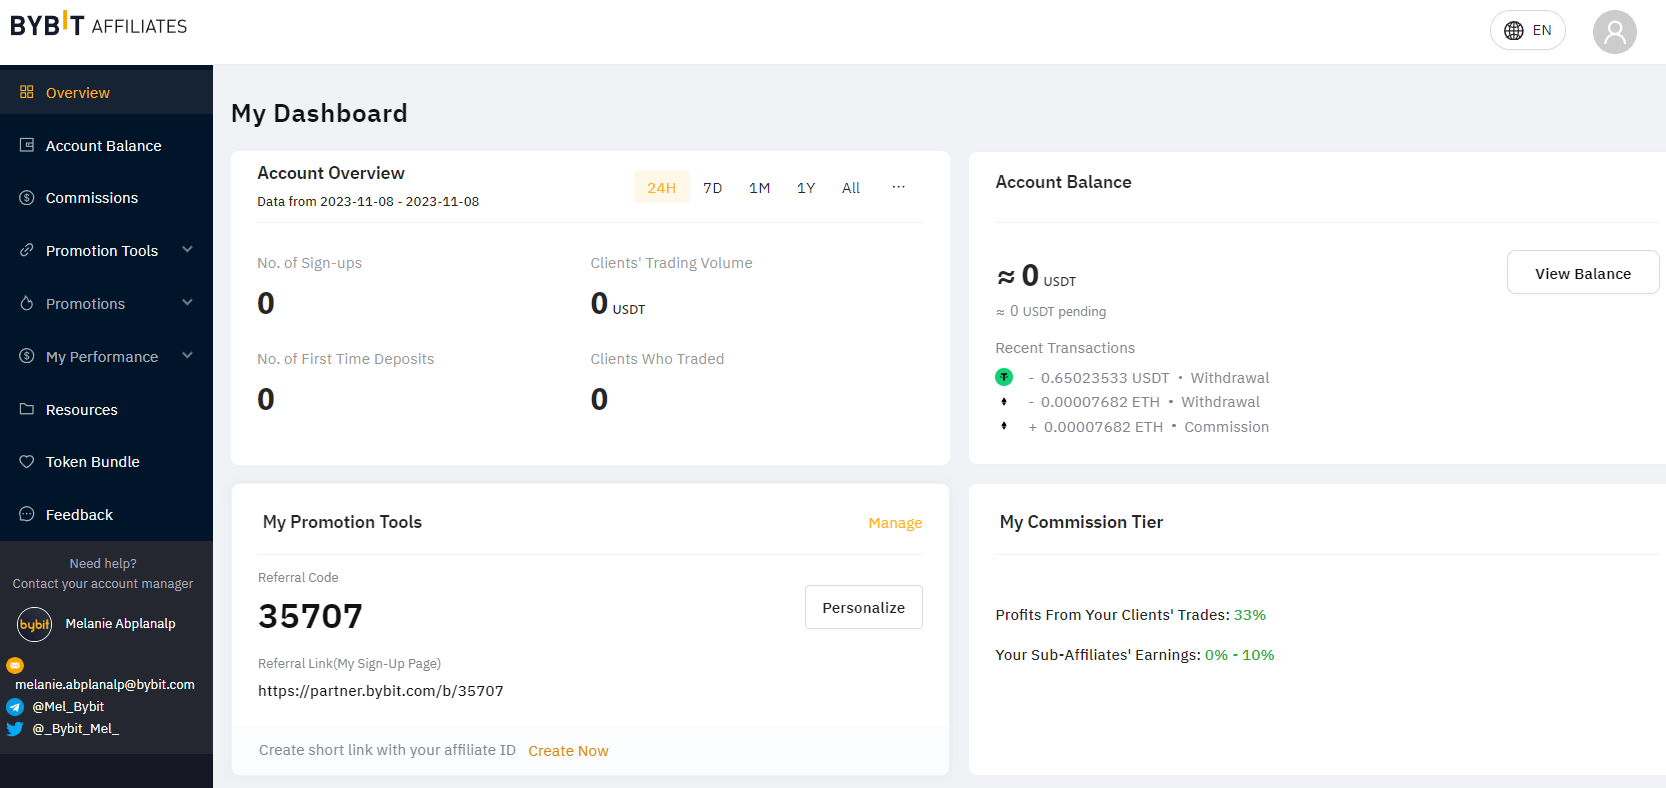Click the ETH icon on Commission row
The height and width of the screenshot is (788, 1666).
pos(1004,426)
